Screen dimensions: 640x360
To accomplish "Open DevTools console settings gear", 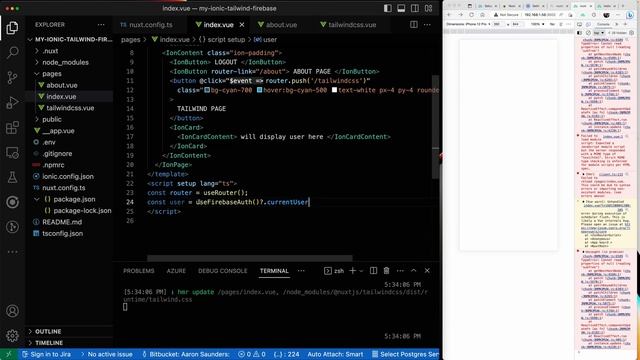I will 631,33.
